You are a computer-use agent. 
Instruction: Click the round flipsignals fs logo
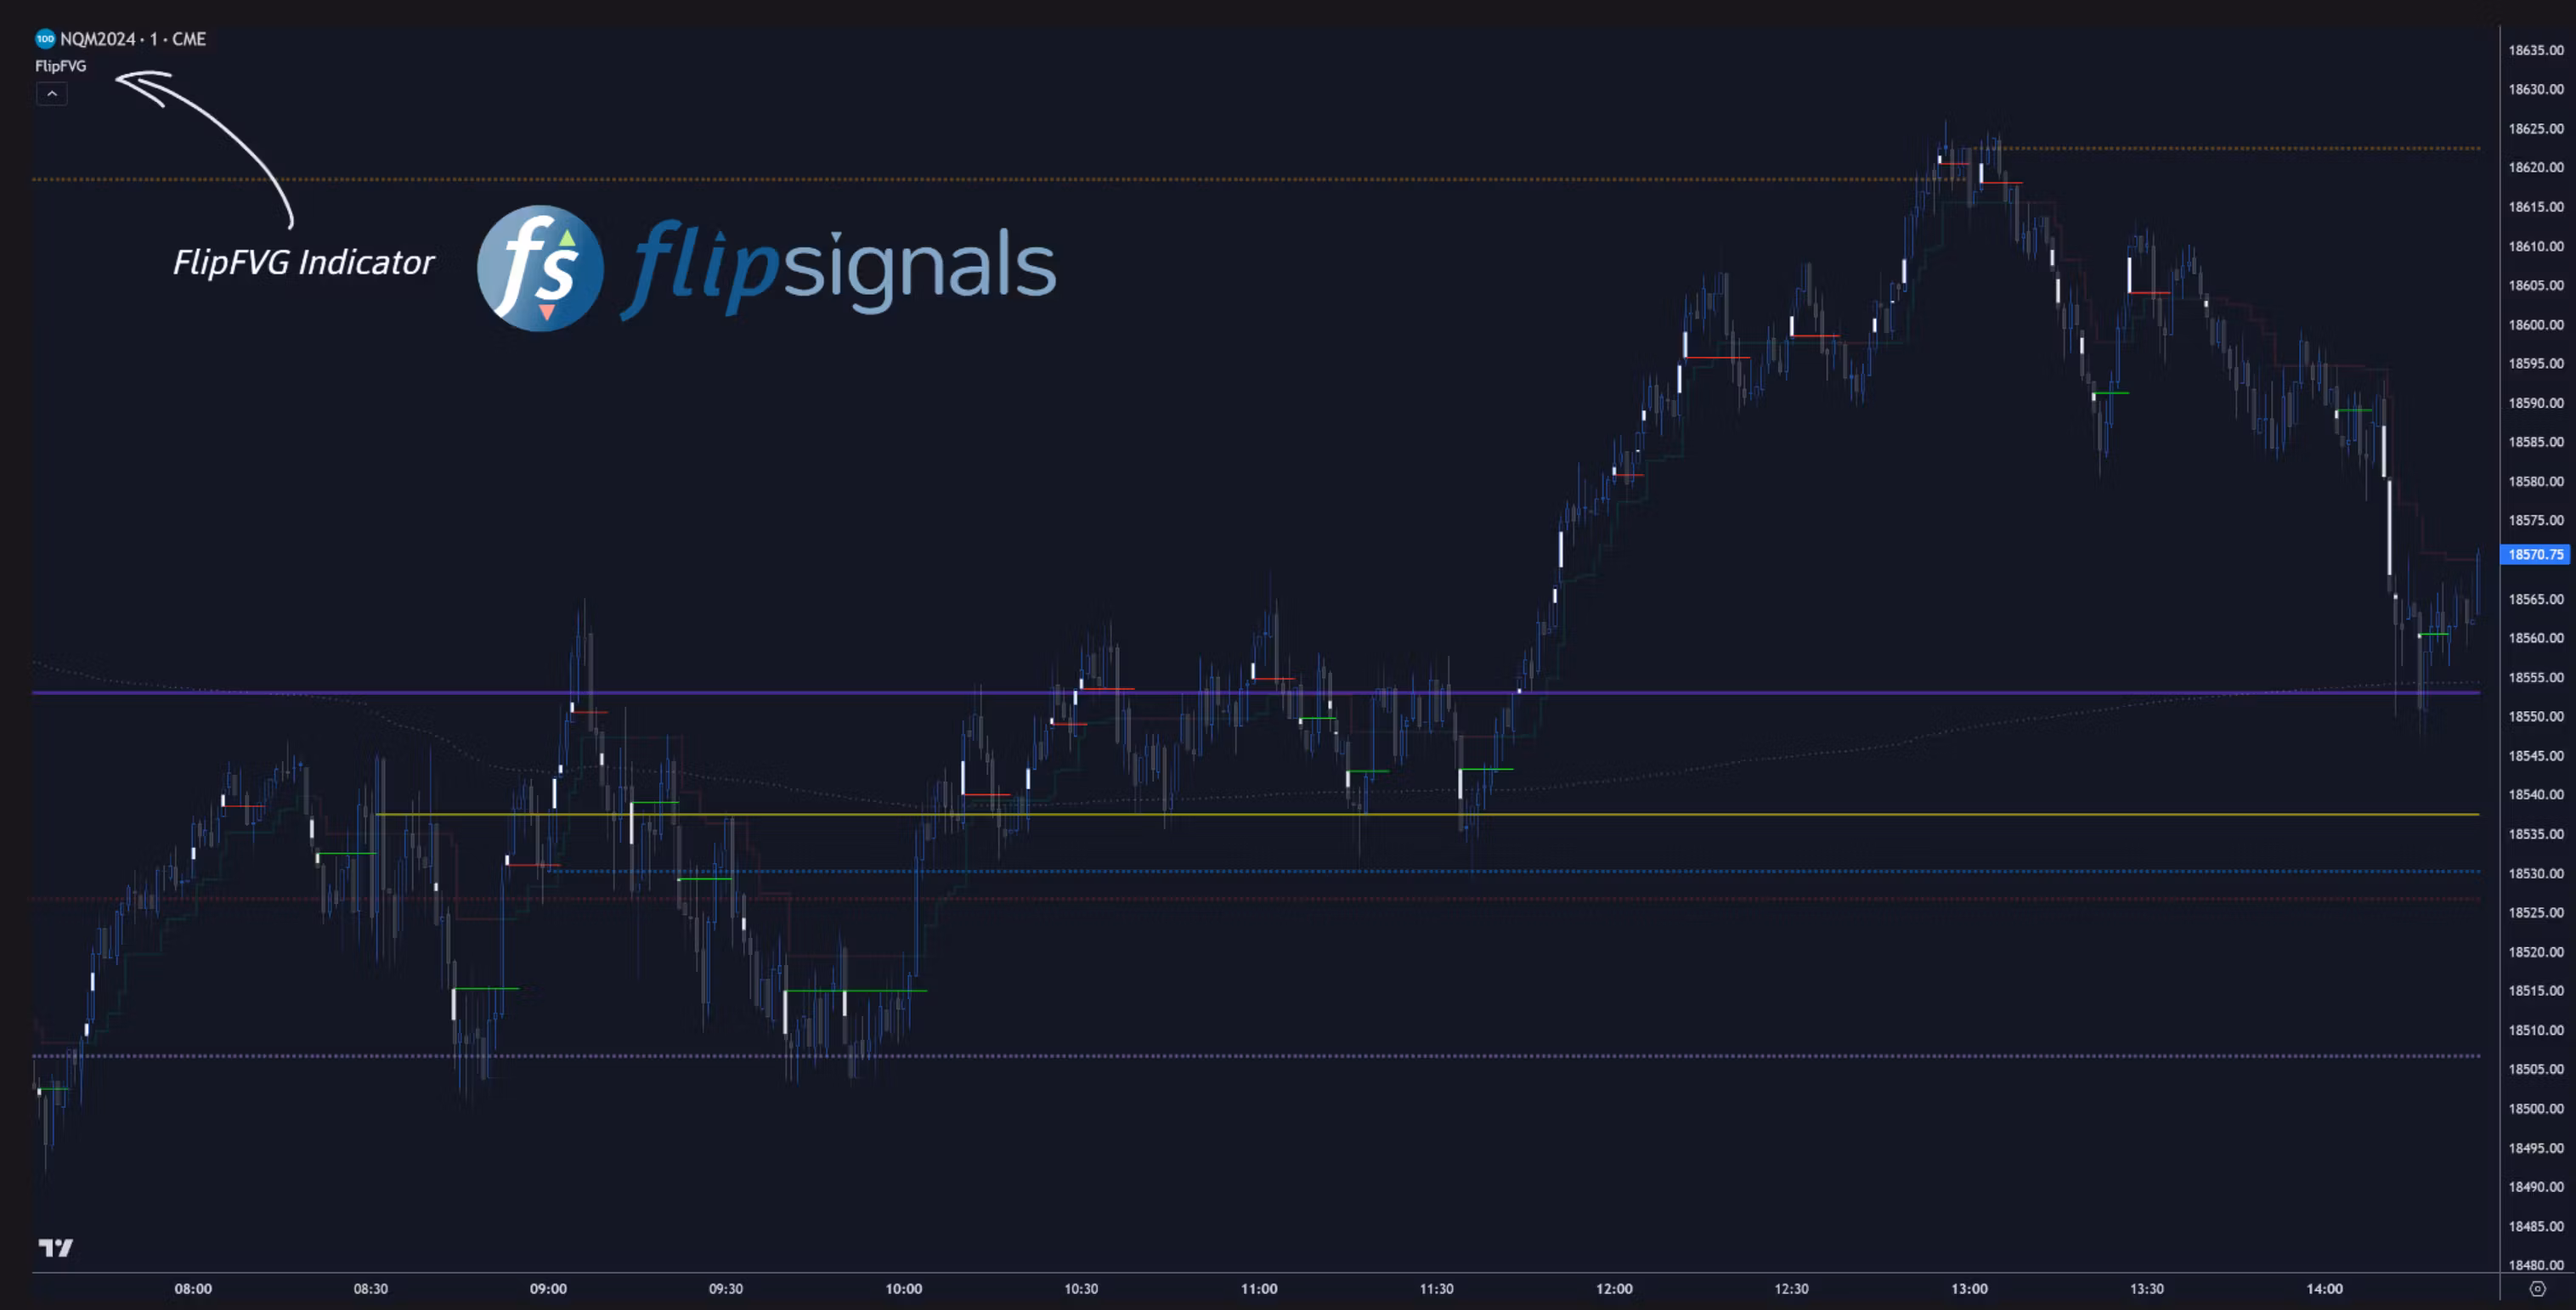click(540, 268)
